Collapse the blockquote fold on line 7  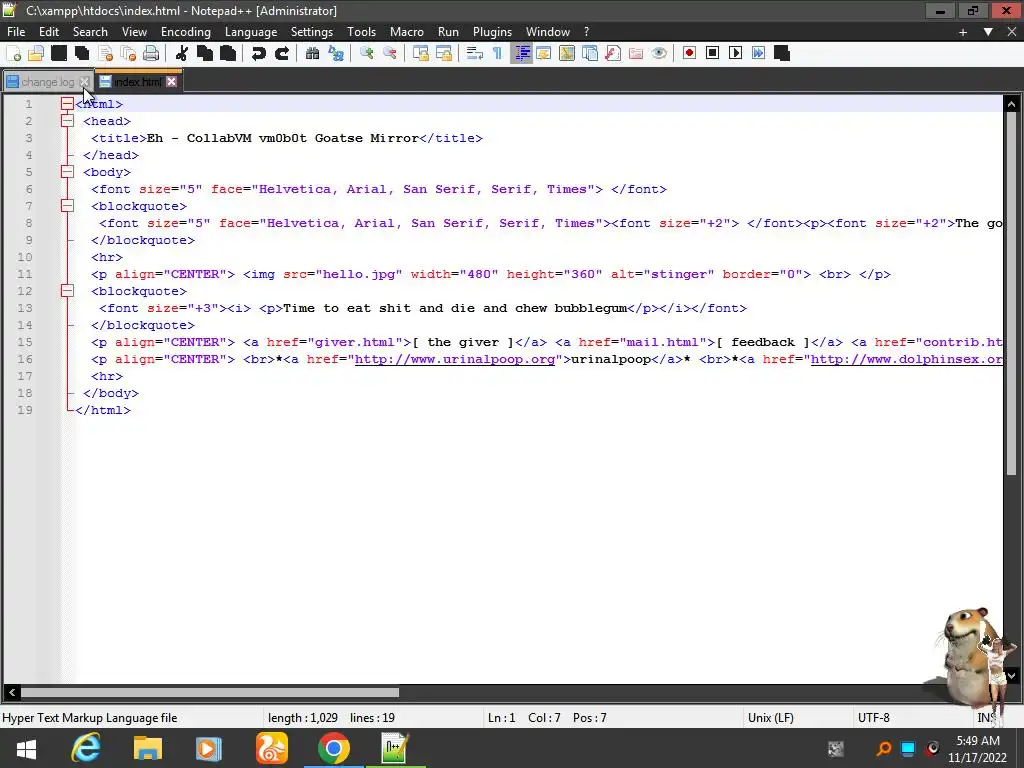coord(67,206)
